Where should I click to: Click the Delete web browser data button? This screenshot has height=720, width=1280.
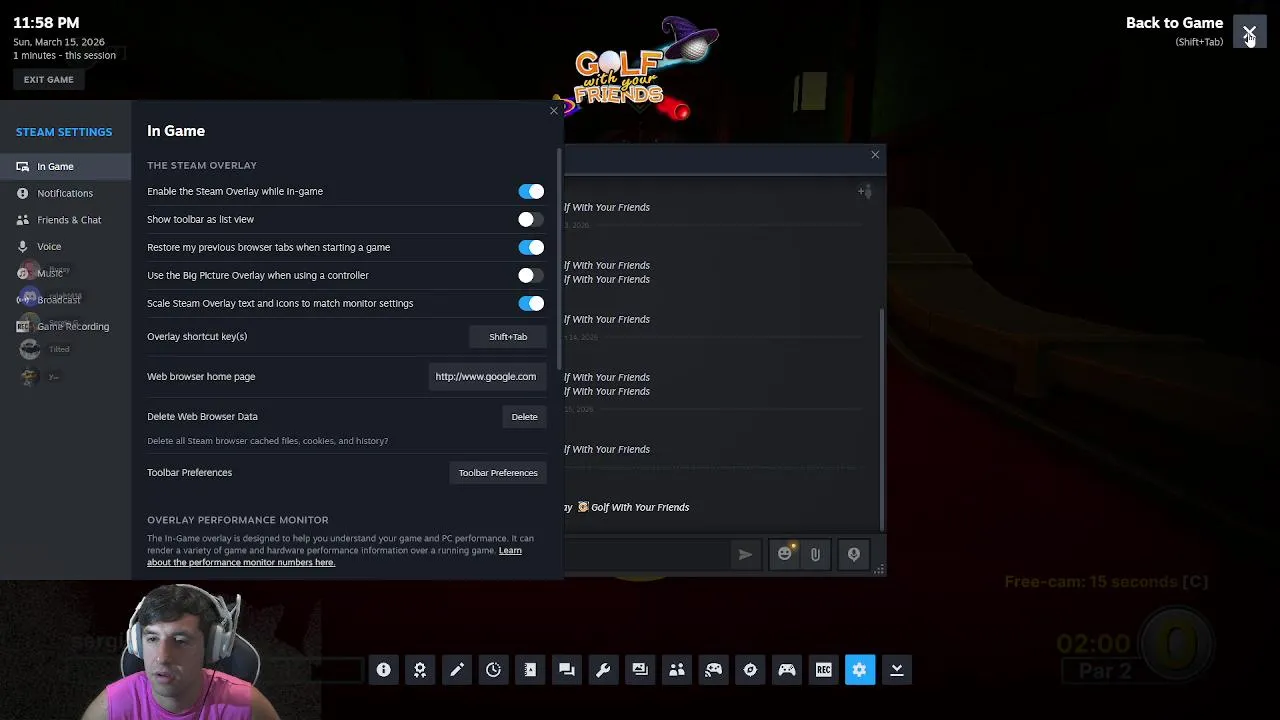(525, 417)
